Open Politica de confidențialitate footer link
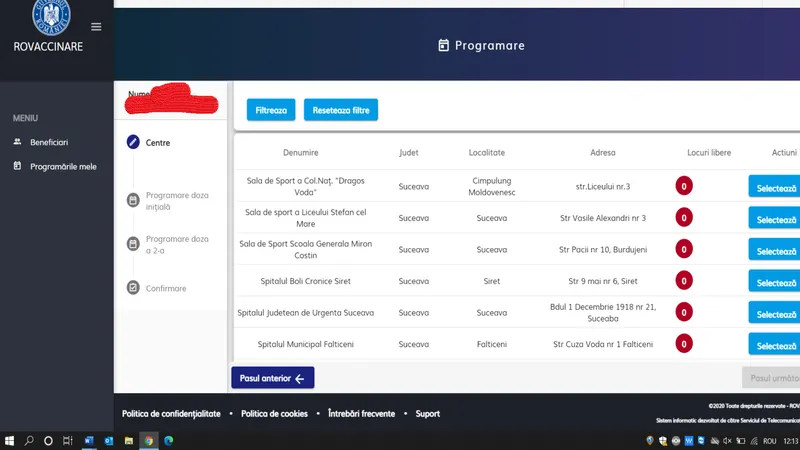Screen dimensions: 800x450 point(171,414)
